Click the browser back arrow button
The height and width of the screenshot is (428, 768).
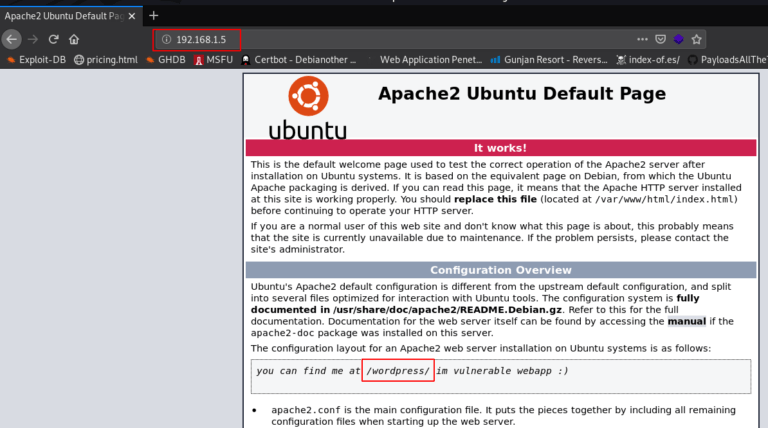click(x=11, y=39)
